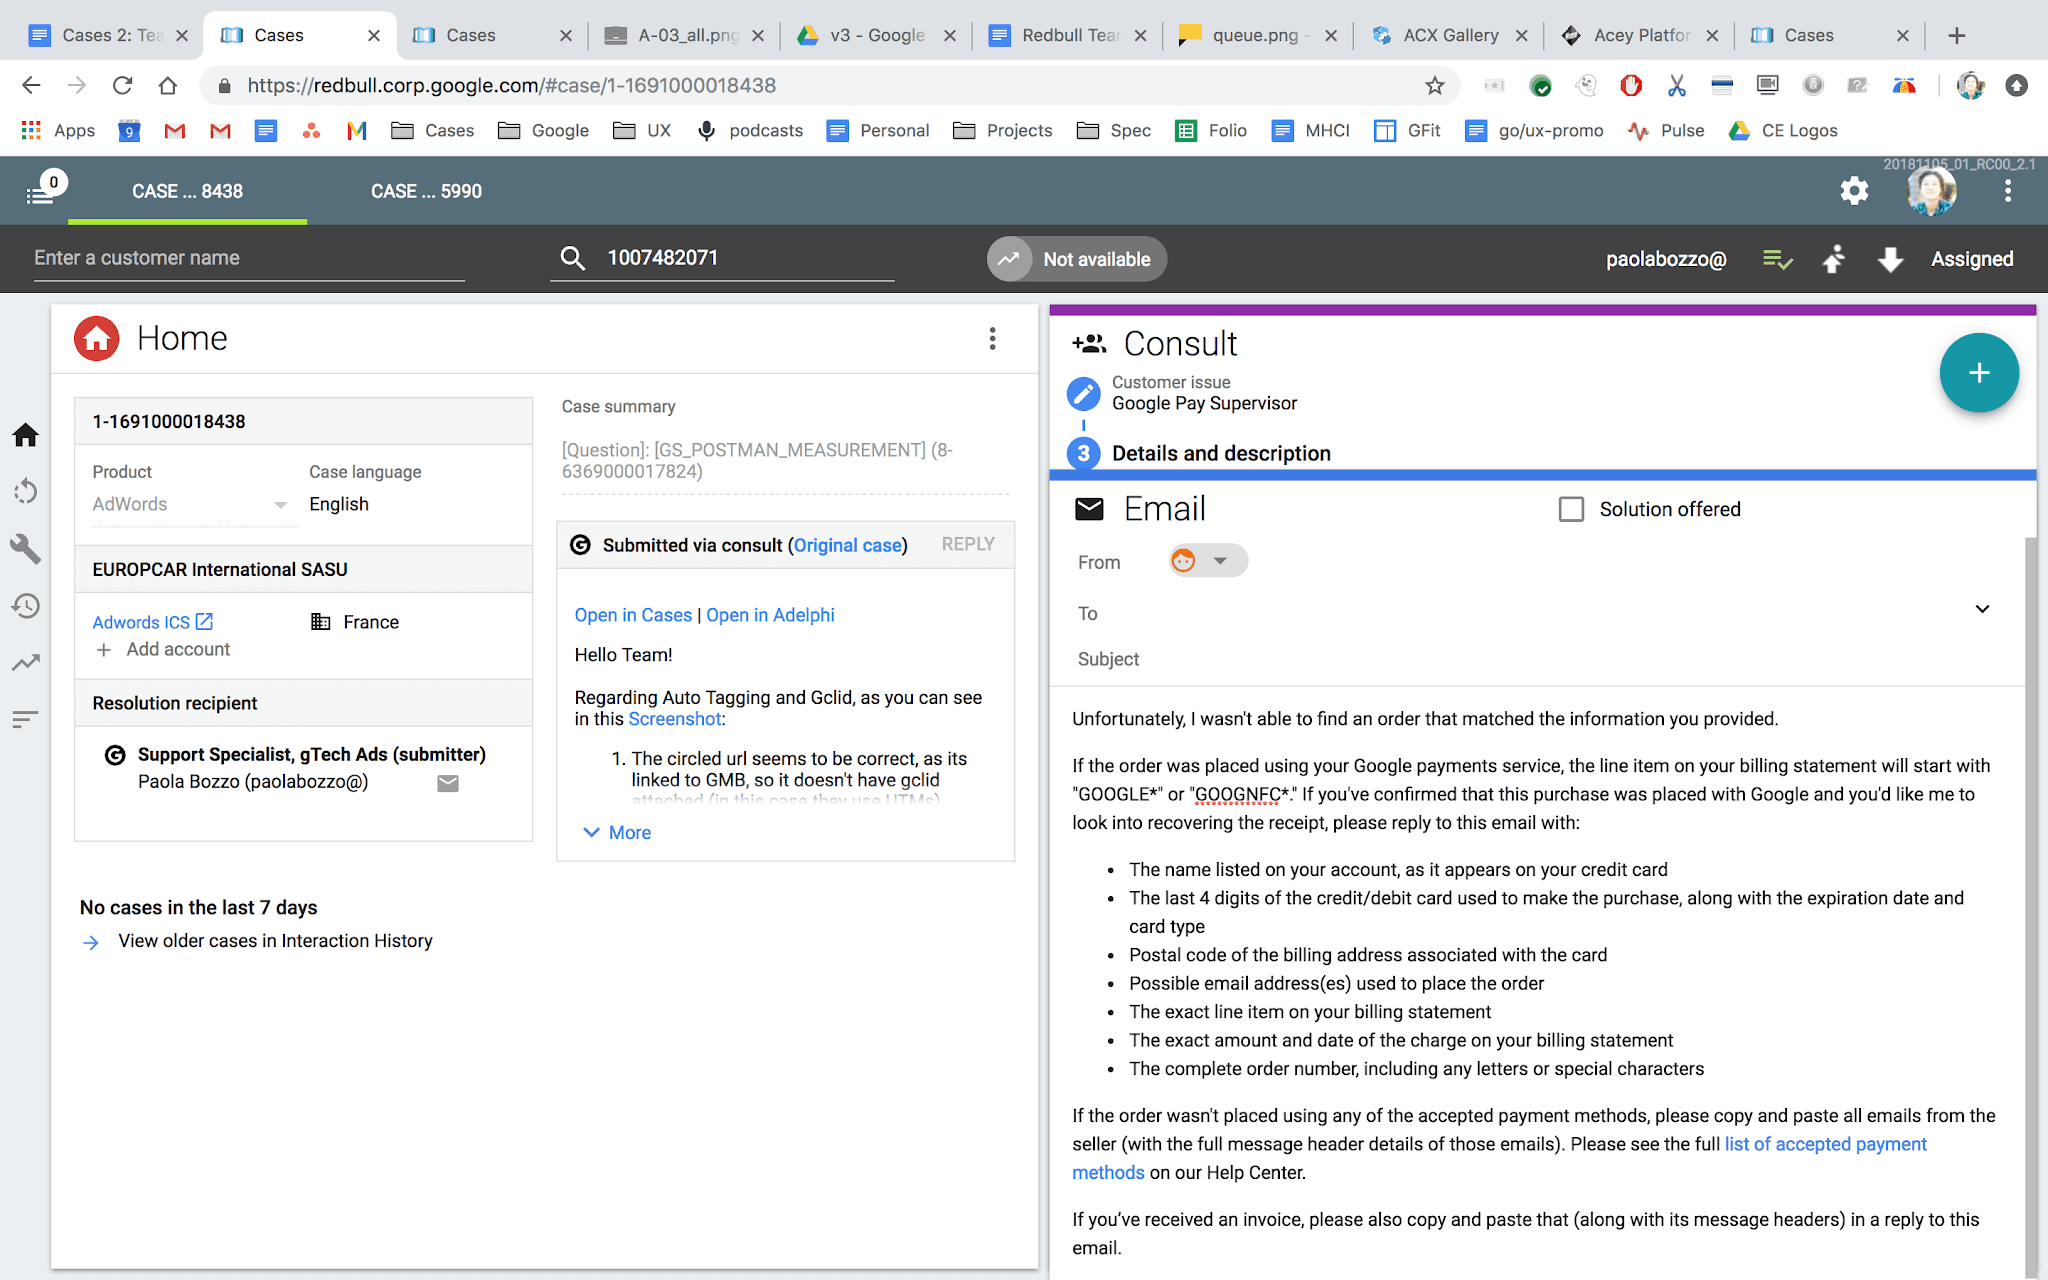Bookmark page with star icon
The image size is (2048, 1280).
tap(1434, 86)
